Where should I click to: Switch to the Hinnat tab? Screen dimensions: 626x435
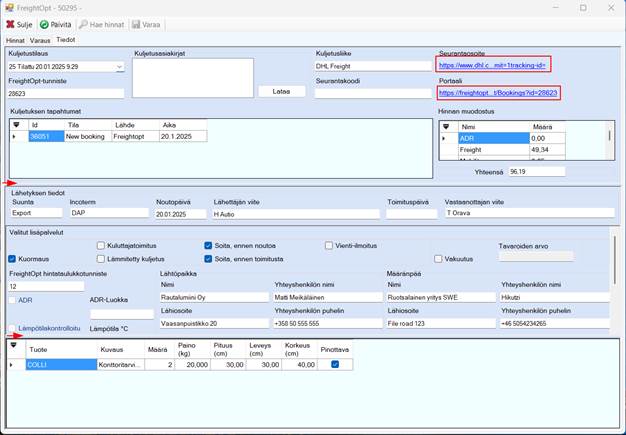tap(15, 40)
